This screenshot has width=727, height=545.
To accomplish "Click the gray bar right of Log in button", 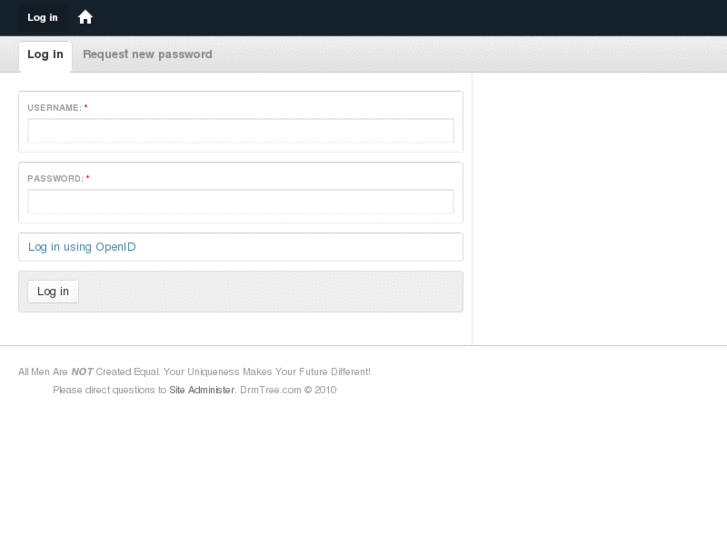I will tap(270, 292).
